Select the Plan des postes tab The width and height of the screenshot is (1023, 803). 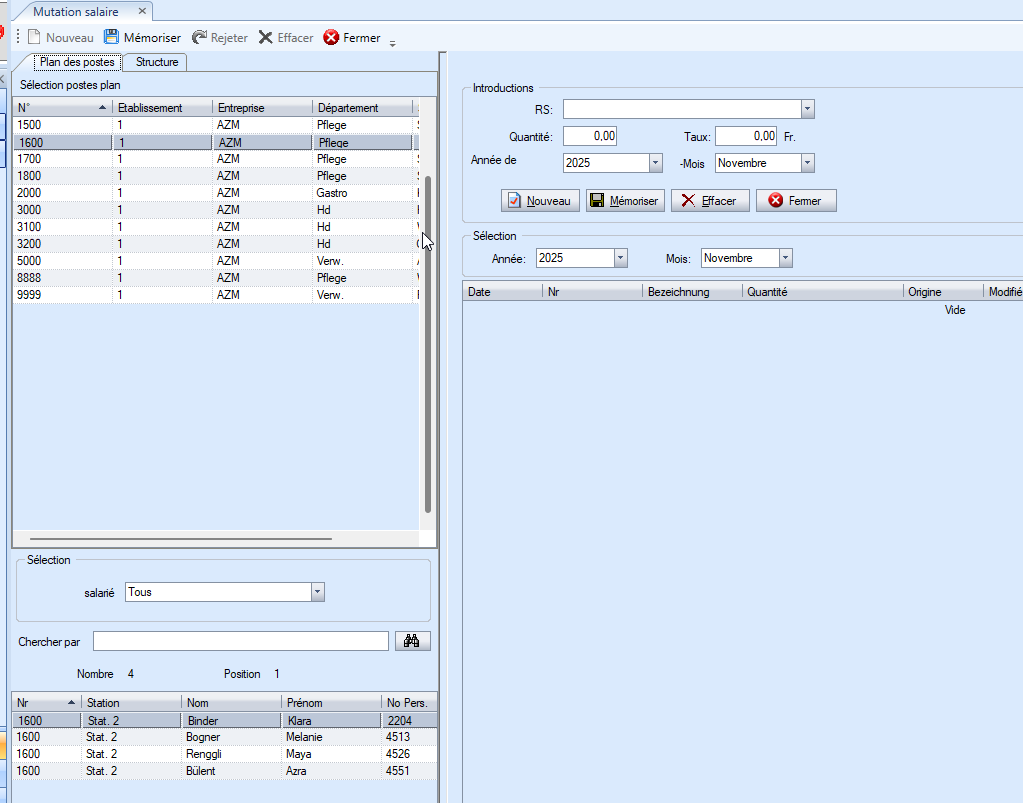[77, 62]
